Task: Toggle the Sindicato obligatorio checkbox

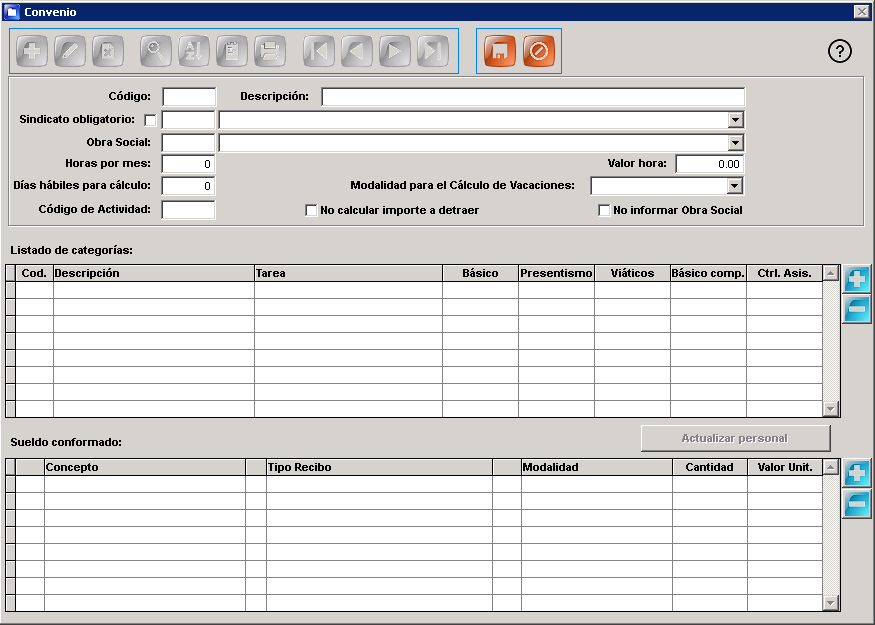Action: click(x=150, y=120)
